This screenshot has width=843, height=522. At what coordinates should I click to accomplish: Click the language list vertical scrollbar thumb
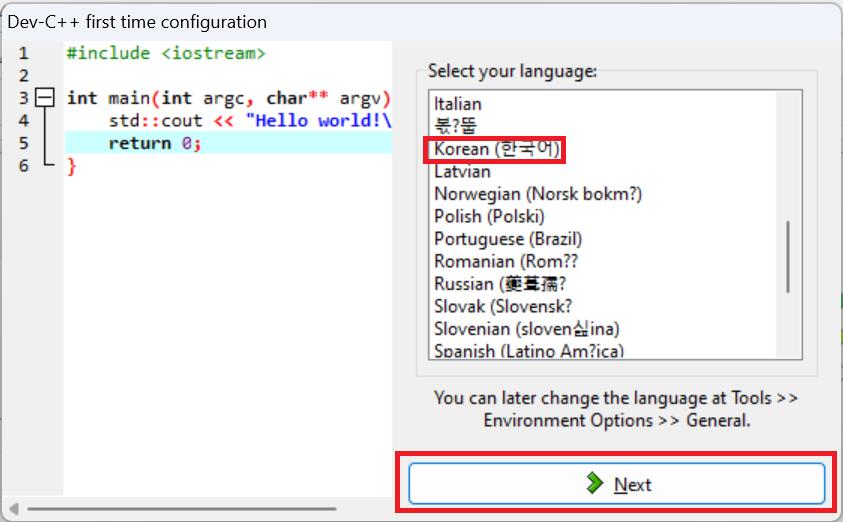(x=789, y=255)
